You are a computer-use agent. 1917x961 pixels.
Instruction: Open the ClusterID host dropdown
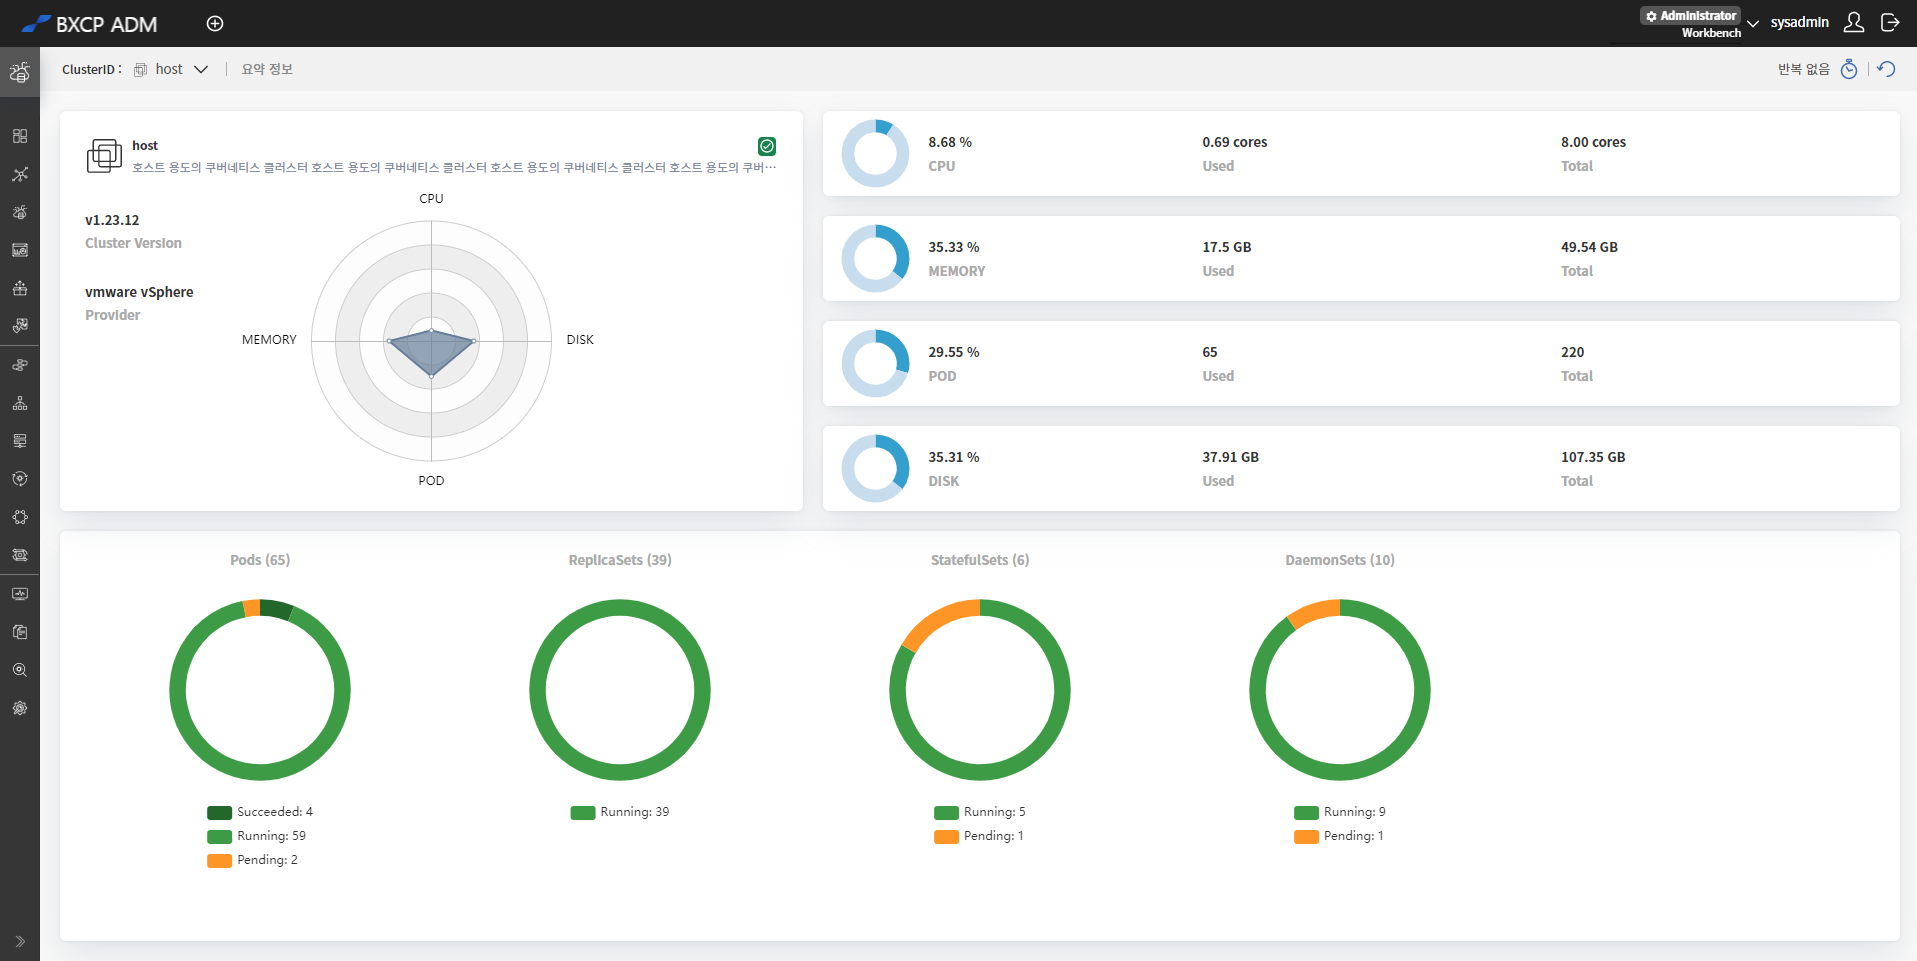(171, 69)
